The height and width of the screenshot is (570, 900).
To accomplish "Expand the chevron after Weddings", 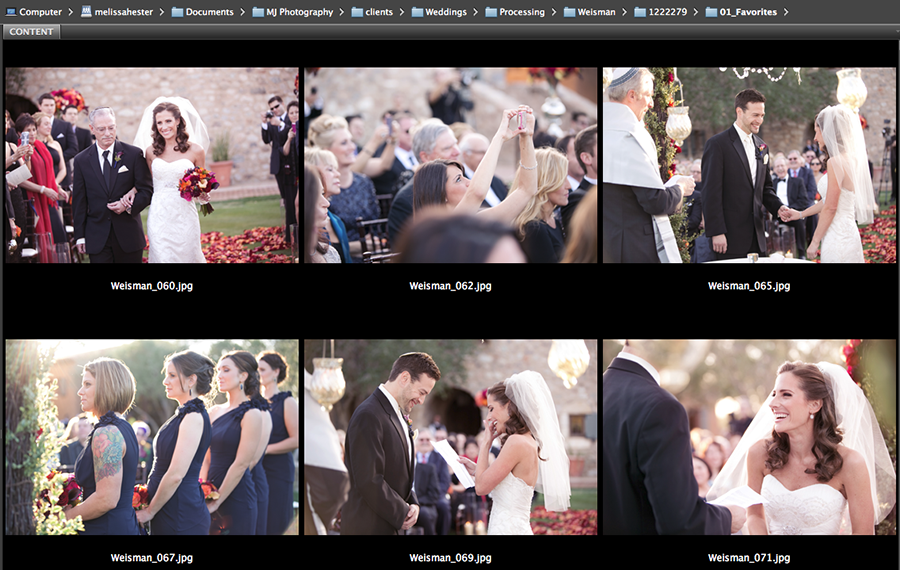I will coord(474,12).
